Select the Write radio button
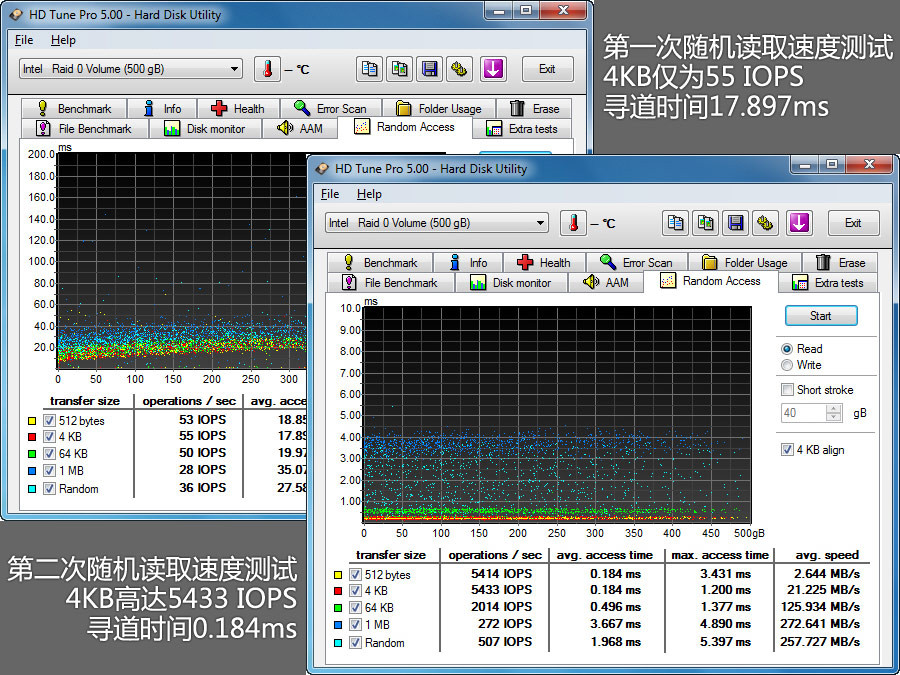Viewport: 900px width, 675px height. pyautogui.click(x=788, y=365)
